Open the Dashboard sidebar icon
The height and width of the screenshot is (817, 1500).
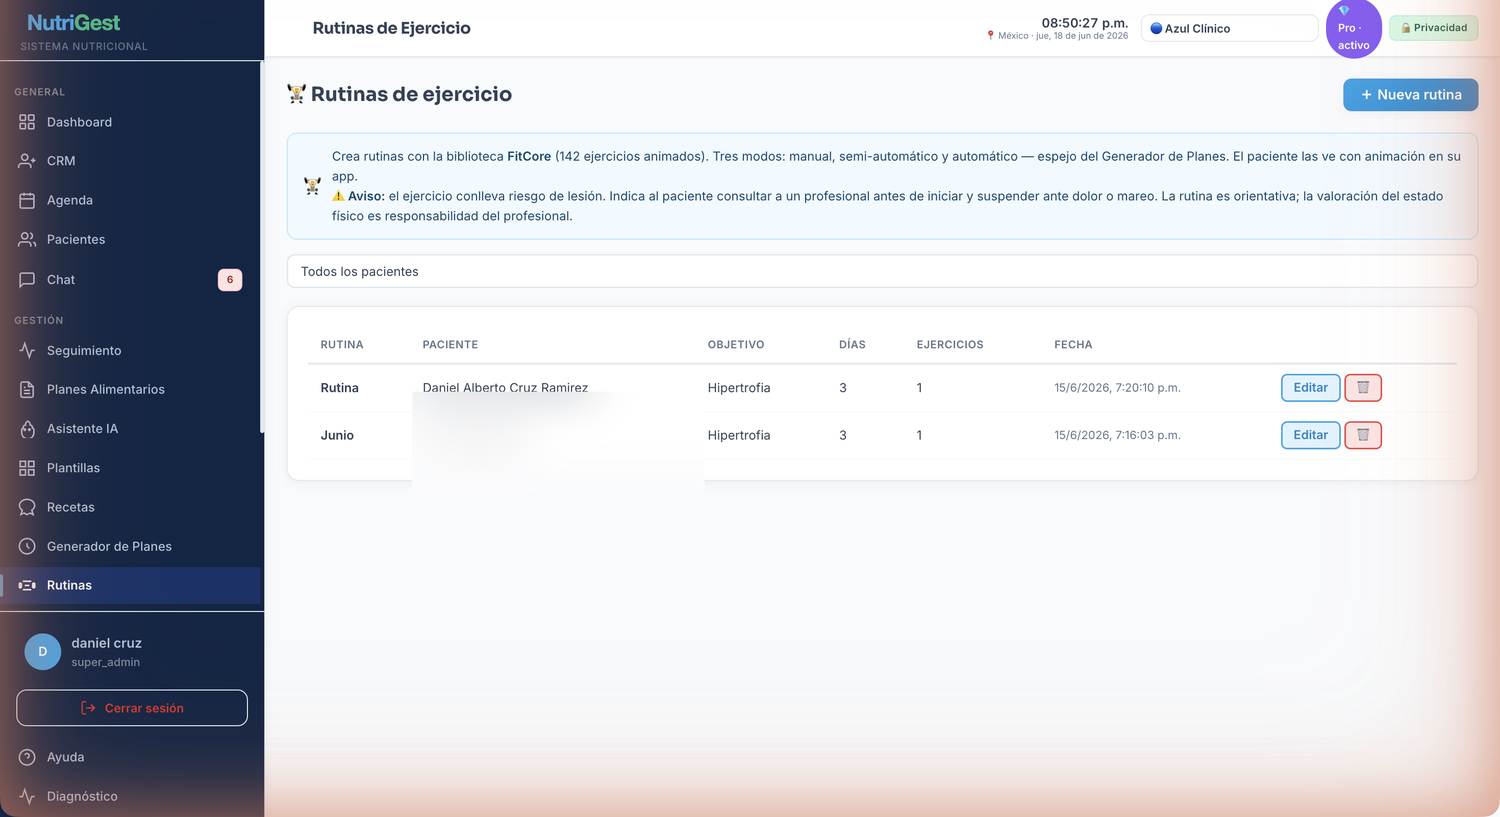[x=27, y=122]
